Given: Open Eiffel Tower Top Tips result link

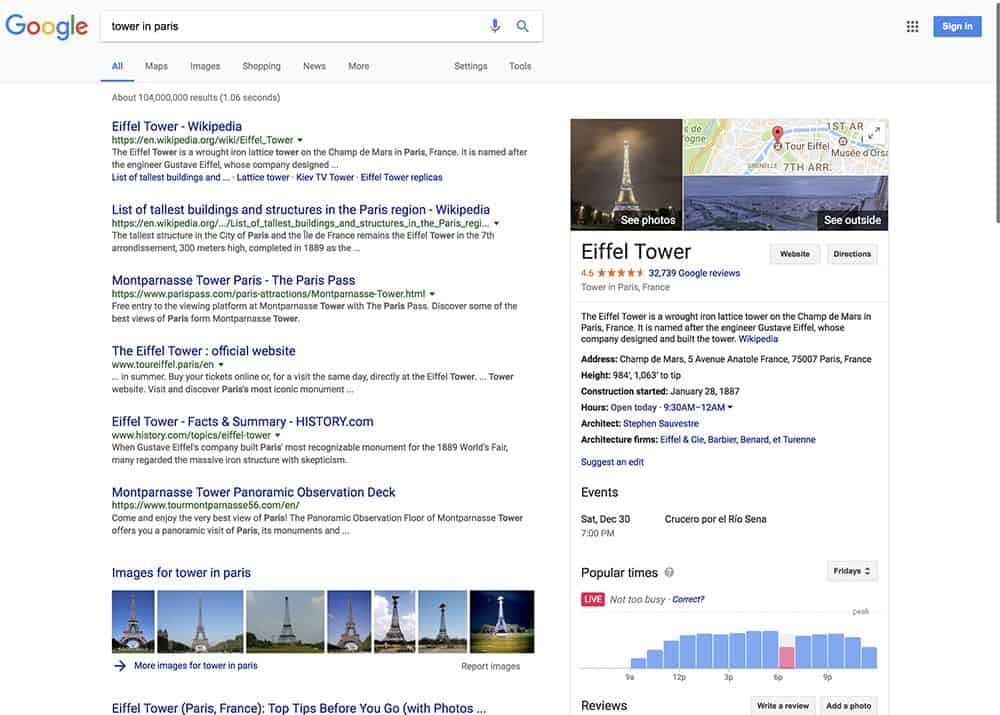Looking at the screenshot, I should click(298, 708).
